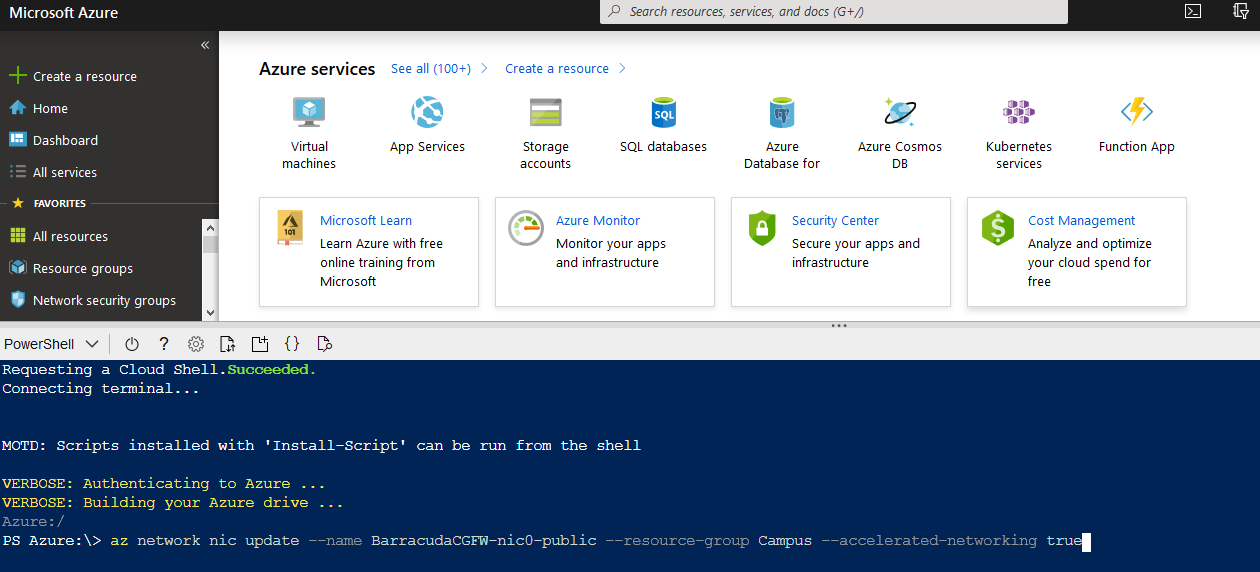Viewport: 1260px width, 572px height.
Task: Collapse the left sidebar menu
Action: [x=205, y=45]
